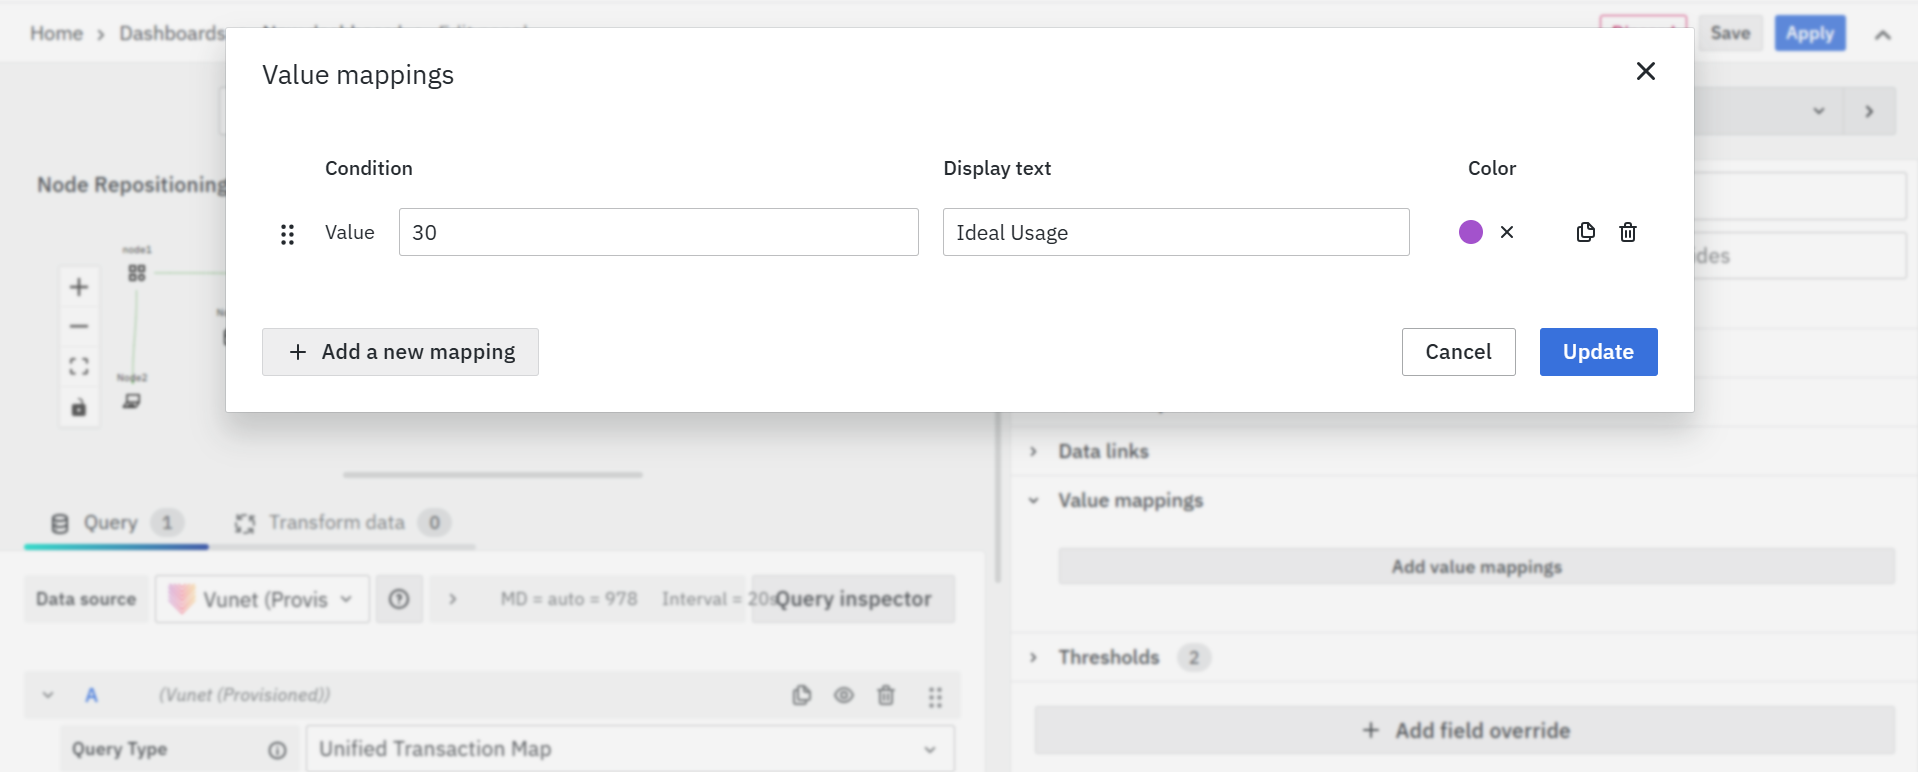Zoom out on the node graph
Image resolution: width=1918 pixels, height=772 pixels.
pos(79,326)
